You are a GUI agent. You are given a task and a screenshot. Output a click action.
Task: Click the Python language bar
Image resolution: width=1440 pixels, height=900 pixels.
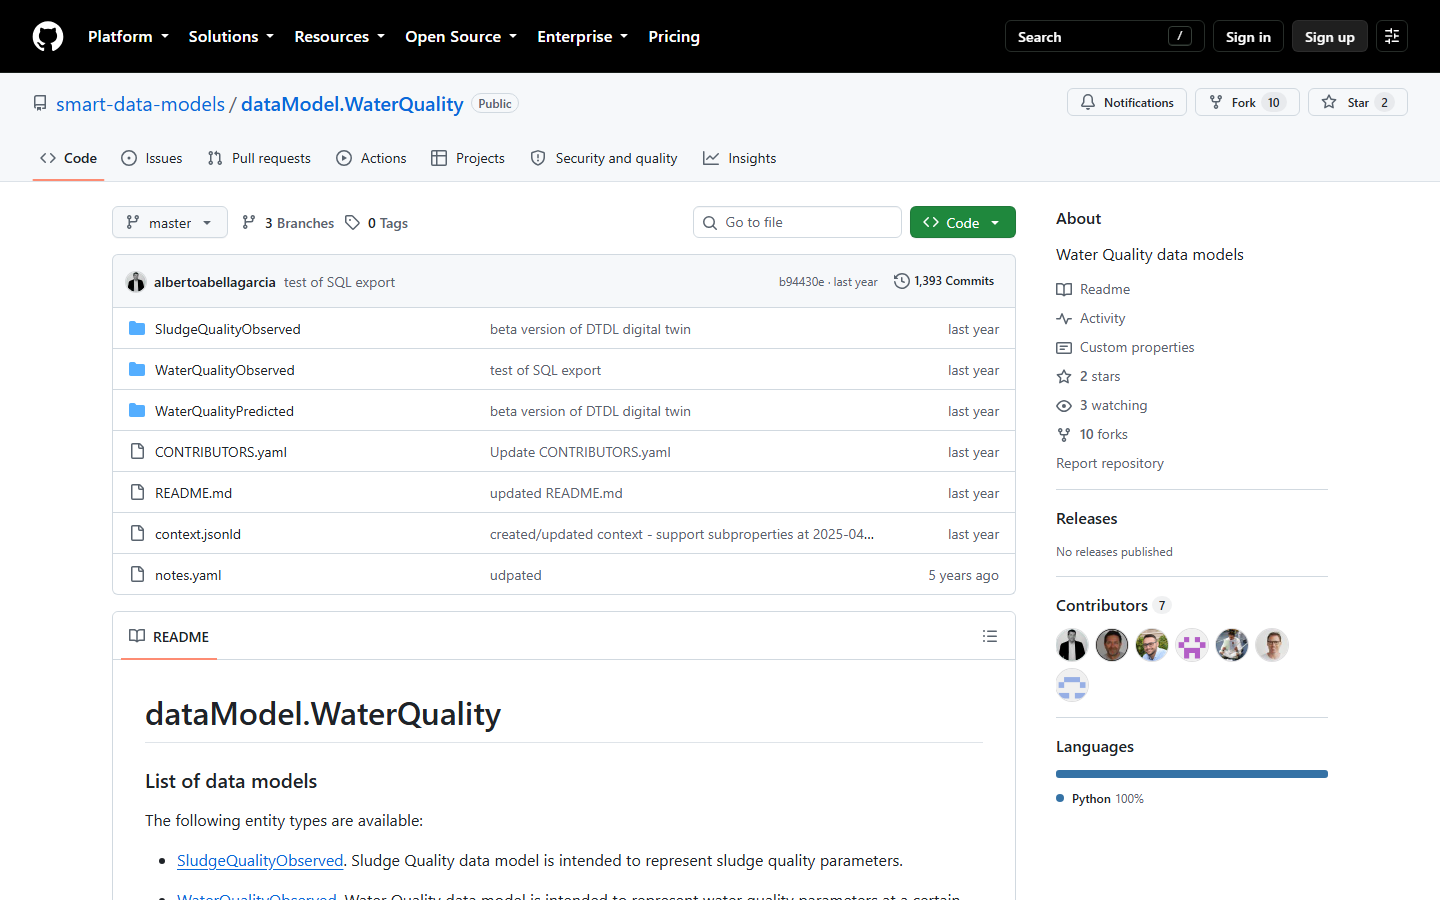(1192, 774)
